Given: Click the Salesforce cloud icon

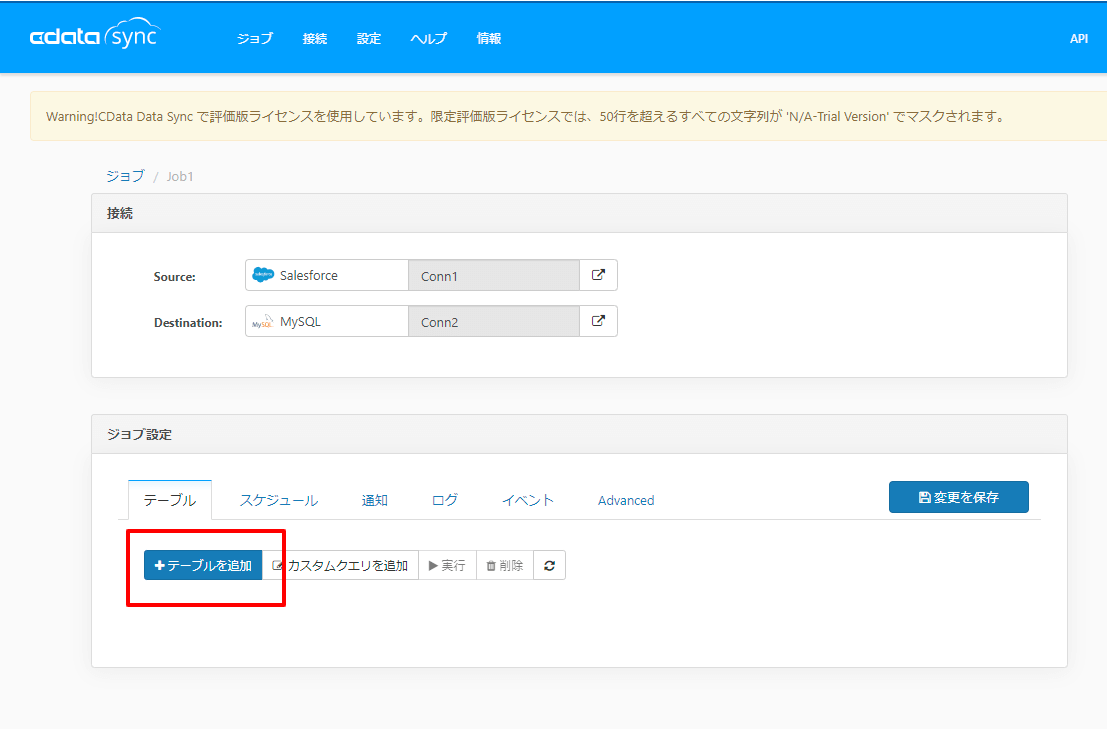Looking at the screenshot, I should pyautogui.click(x=263, y=275).
